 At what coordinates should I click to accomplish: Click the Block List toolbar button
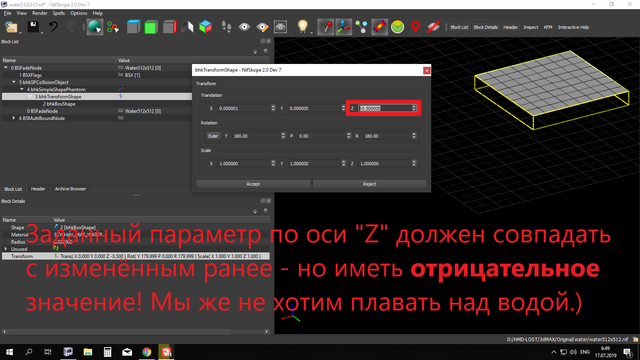(459, 27)
